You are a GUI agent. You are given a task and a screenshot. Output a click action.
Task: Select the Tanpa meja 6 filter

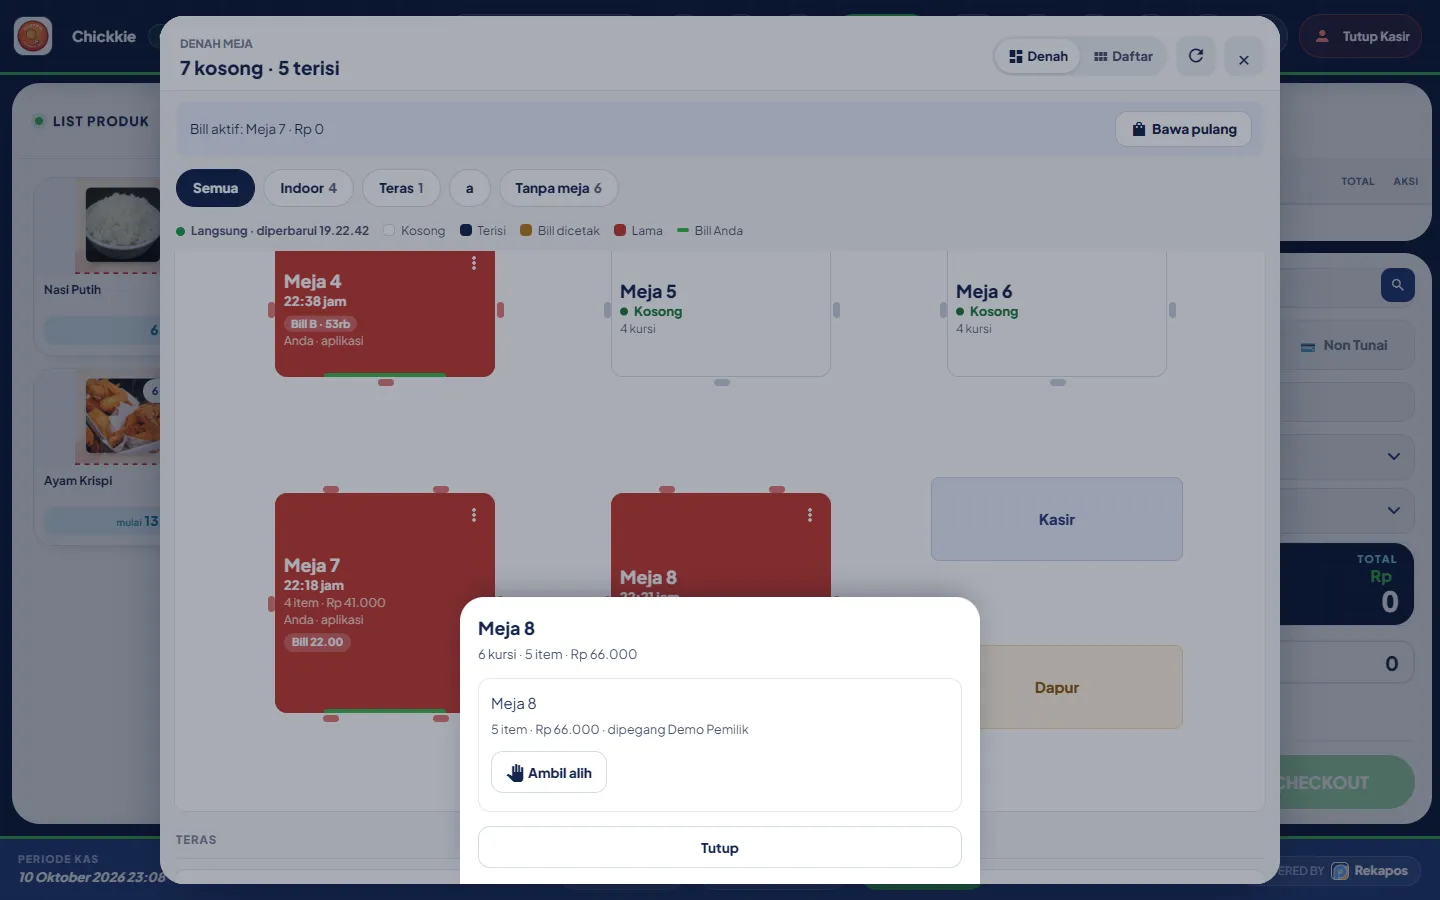pos(558,188)
